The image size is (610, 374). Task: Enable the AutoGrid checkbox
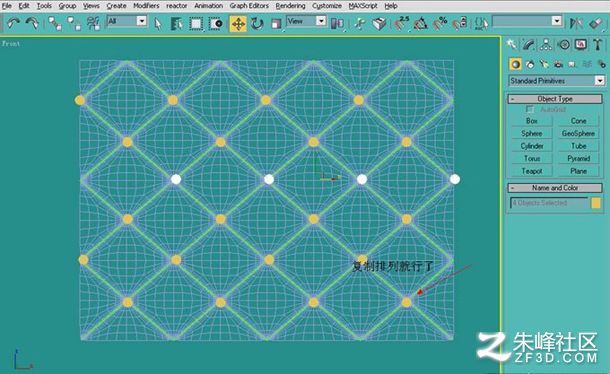pos(530,109)
